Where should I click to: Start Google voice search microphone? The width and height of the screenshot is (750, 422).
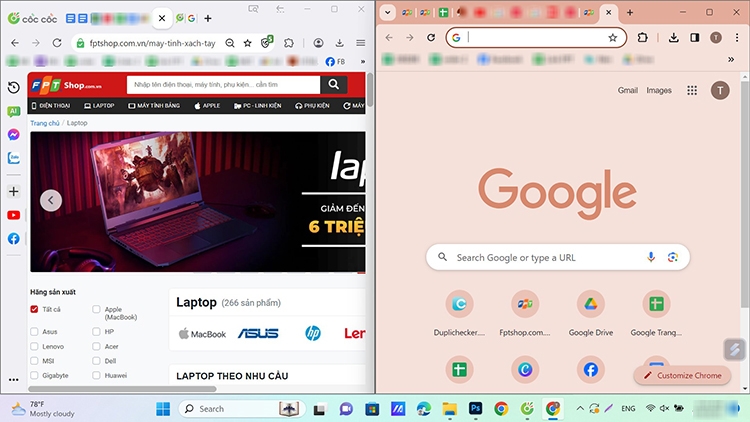(x=651, y=257)
